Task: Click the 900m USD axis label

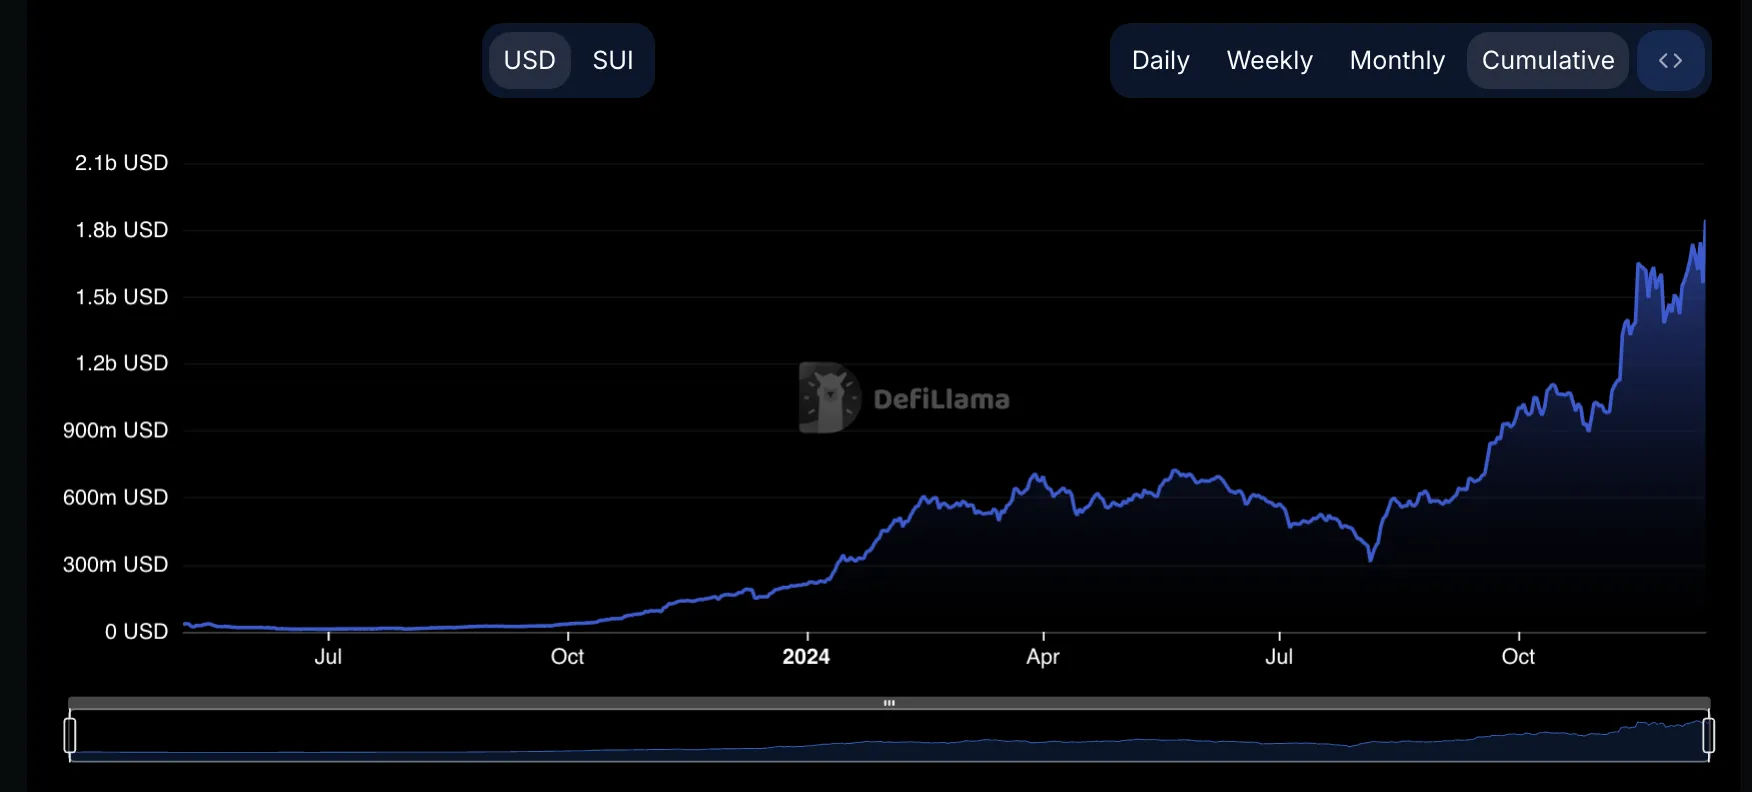Action: (x=115, y=430)
